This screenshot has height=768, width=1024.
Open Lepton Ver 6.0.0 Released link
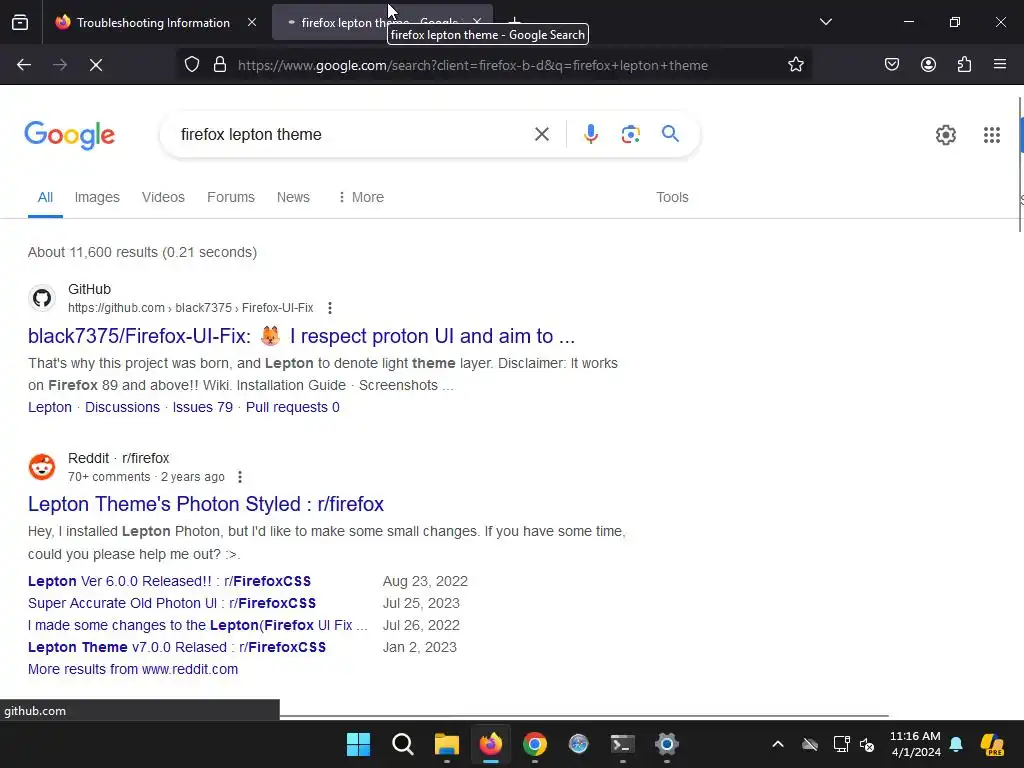(169, 581)
